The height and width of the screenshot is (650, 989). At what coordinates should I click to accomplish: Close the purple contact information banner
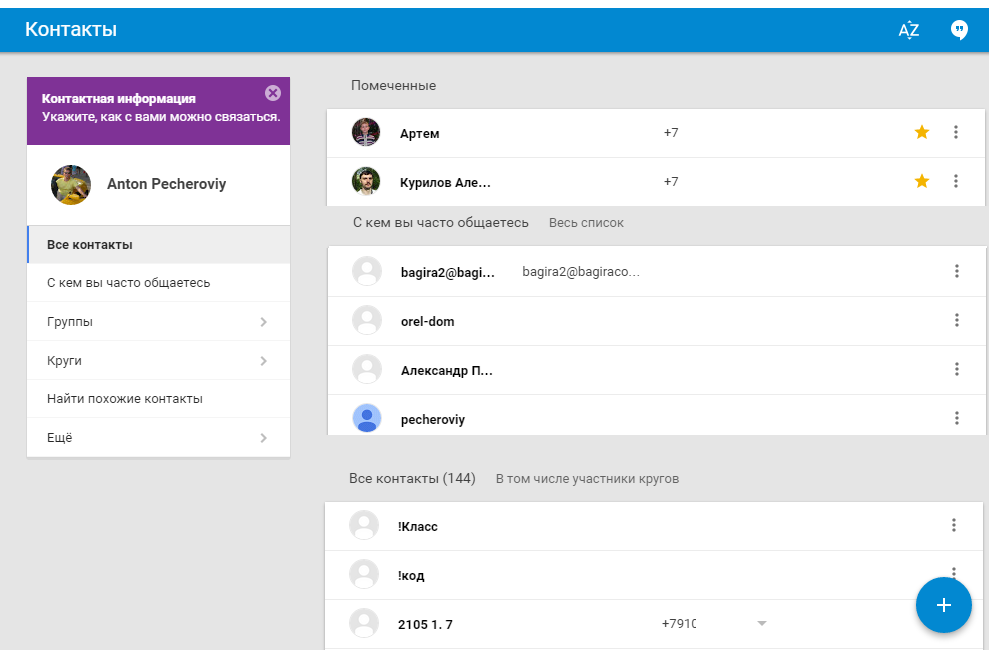click(x=273, y=93)
